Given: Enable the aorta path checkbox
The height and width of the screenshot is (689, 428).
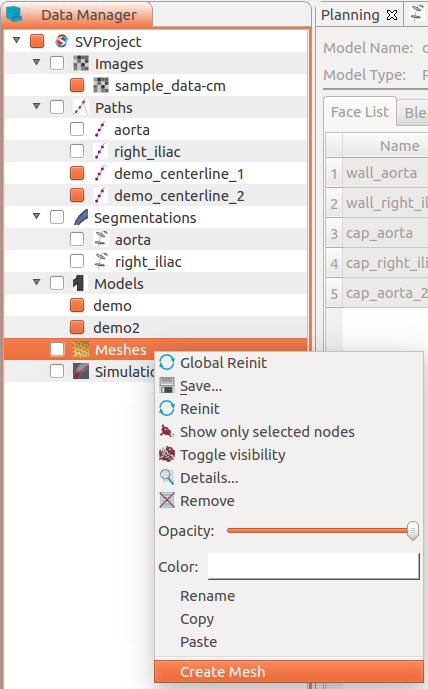Looking at the screenshot, I should (77, 130).
